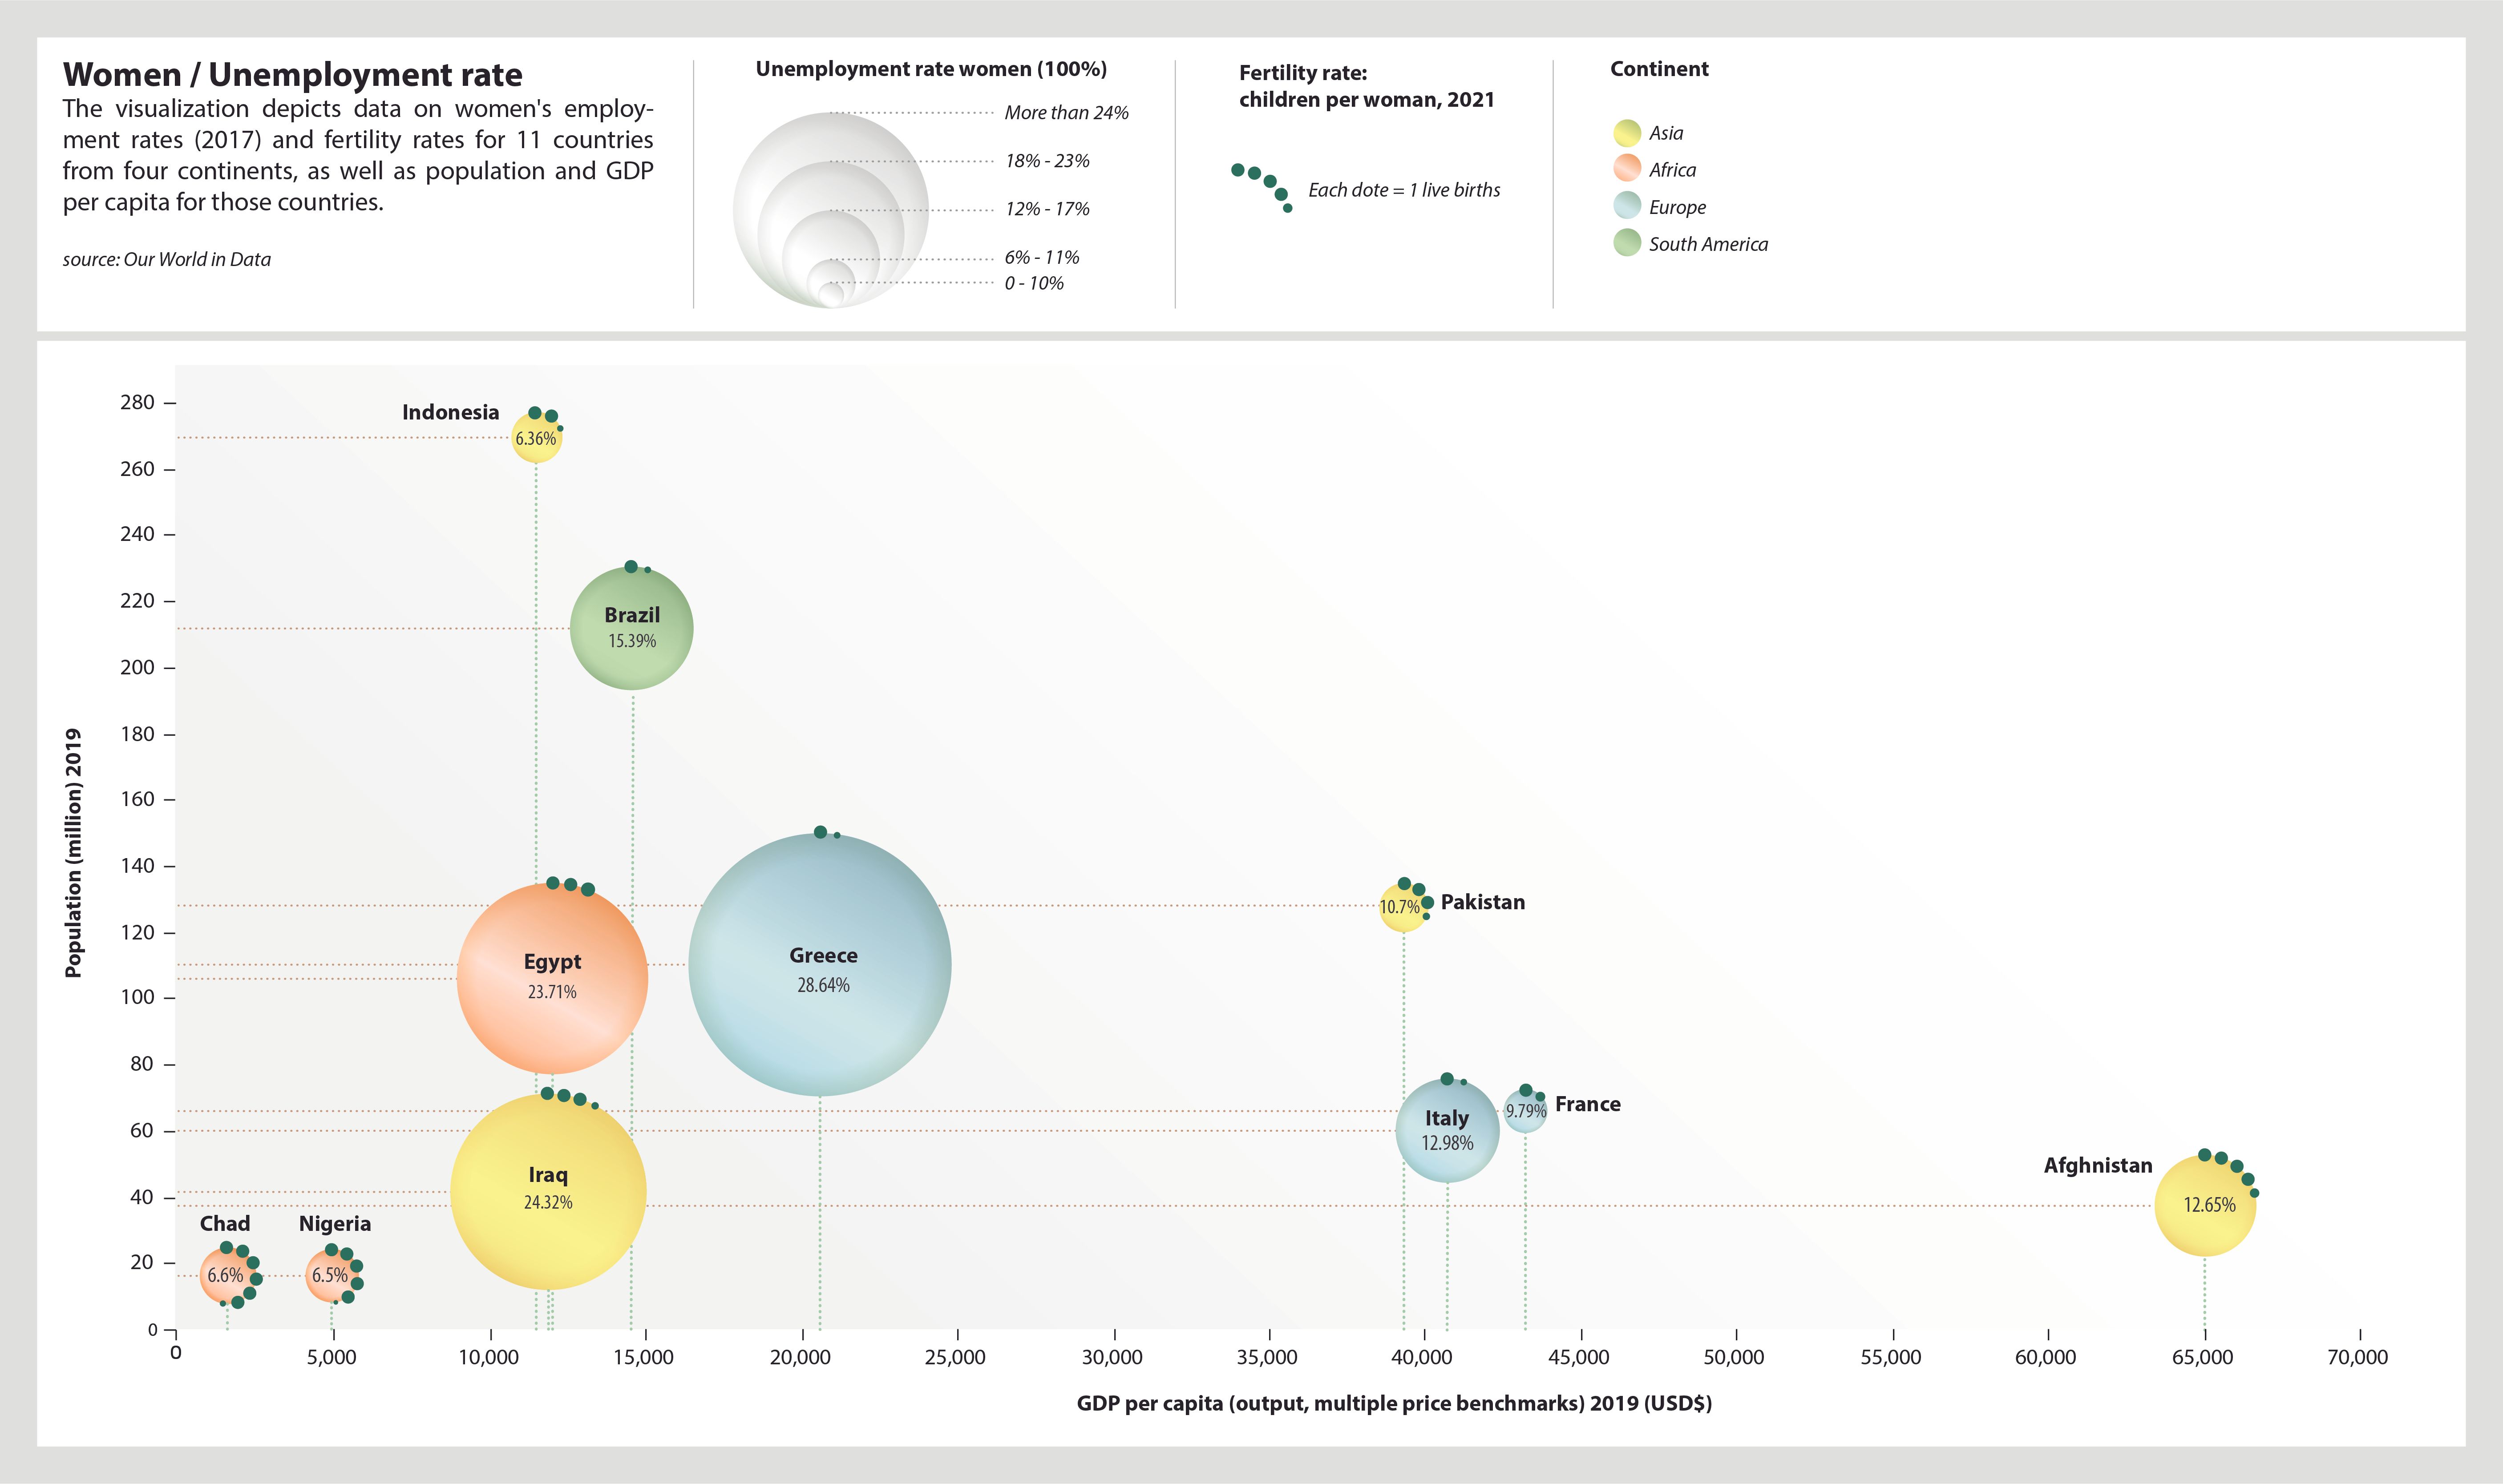Click the 'source: Our World in Data' text
This screenshot has width=2503, height=1484.
click(167, 259)
